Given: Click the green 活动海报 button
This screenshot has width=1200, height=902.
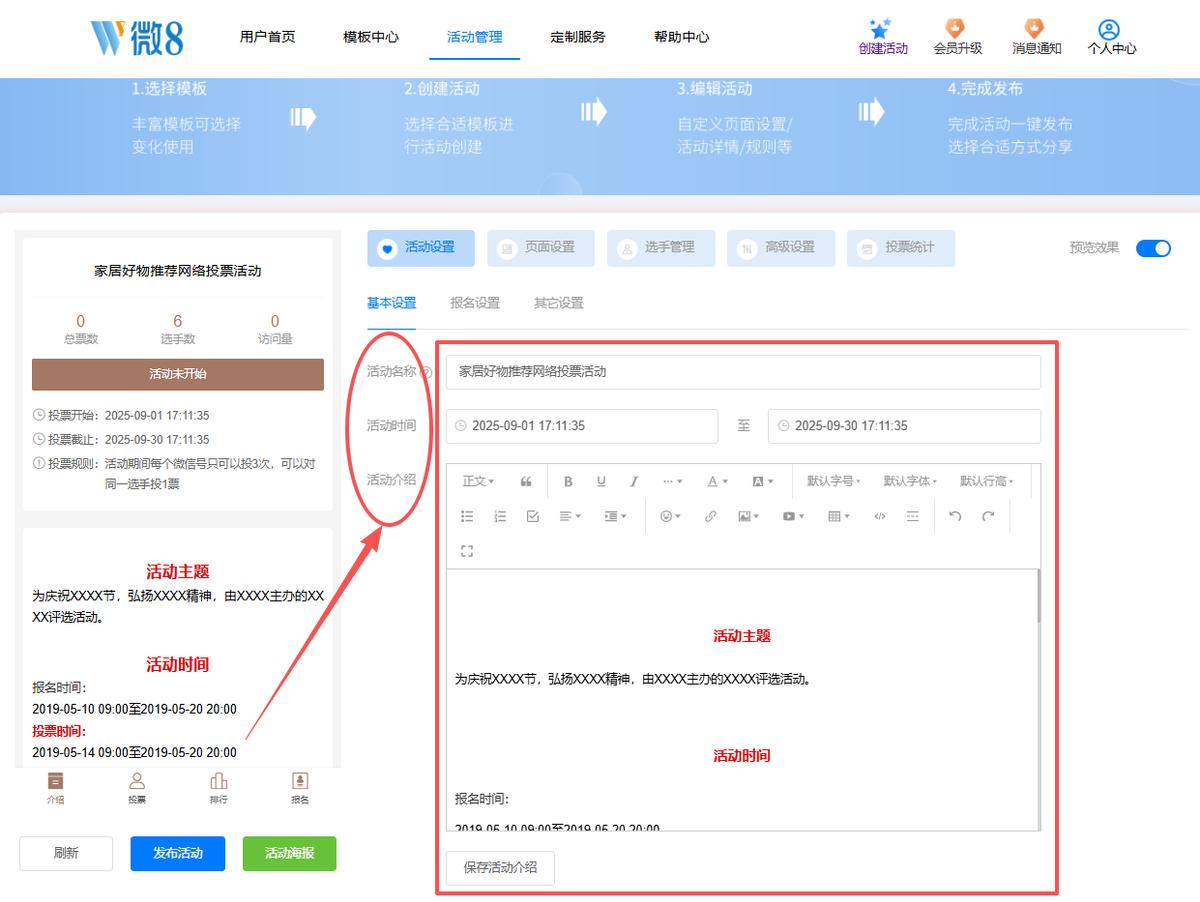Looking at the screenshot, I should pyautogui.click(x=290, y=853).
